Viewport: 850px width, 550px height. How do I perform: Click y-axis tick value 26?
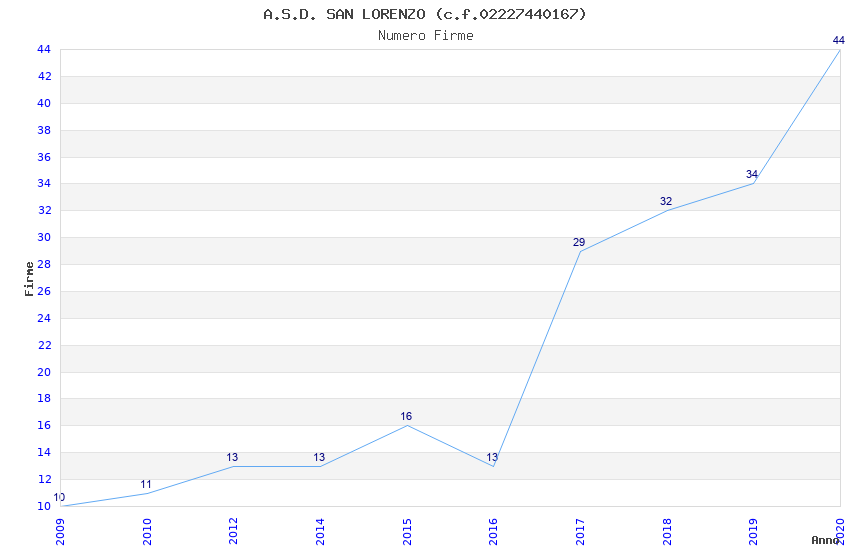coord(44,291)
